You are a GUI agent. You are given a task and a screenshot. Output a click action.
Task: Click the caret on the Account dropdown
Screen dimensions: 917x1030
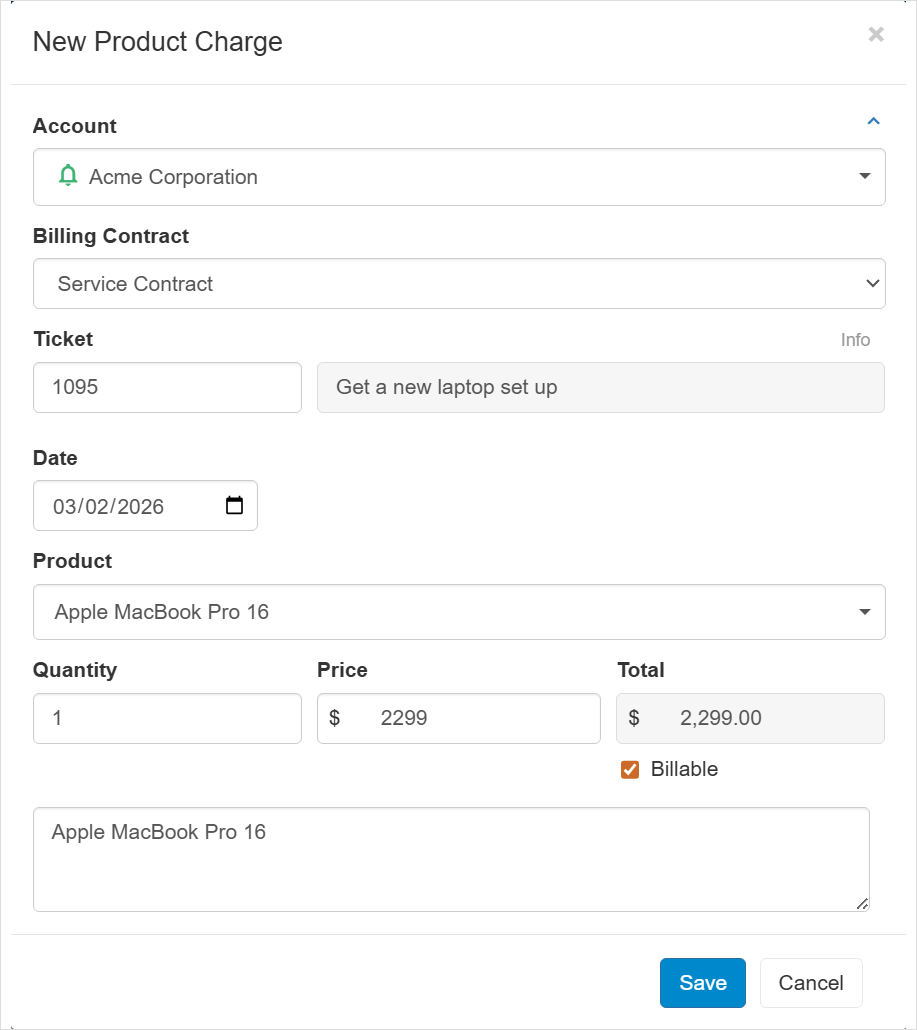click(864, 176)
